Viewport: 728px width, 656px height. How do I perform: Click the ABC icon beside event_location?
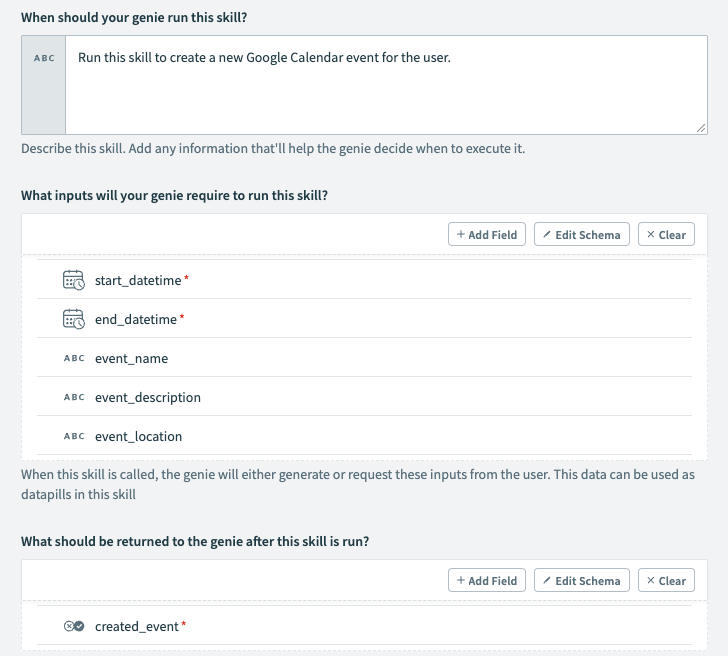click(74, 436)
